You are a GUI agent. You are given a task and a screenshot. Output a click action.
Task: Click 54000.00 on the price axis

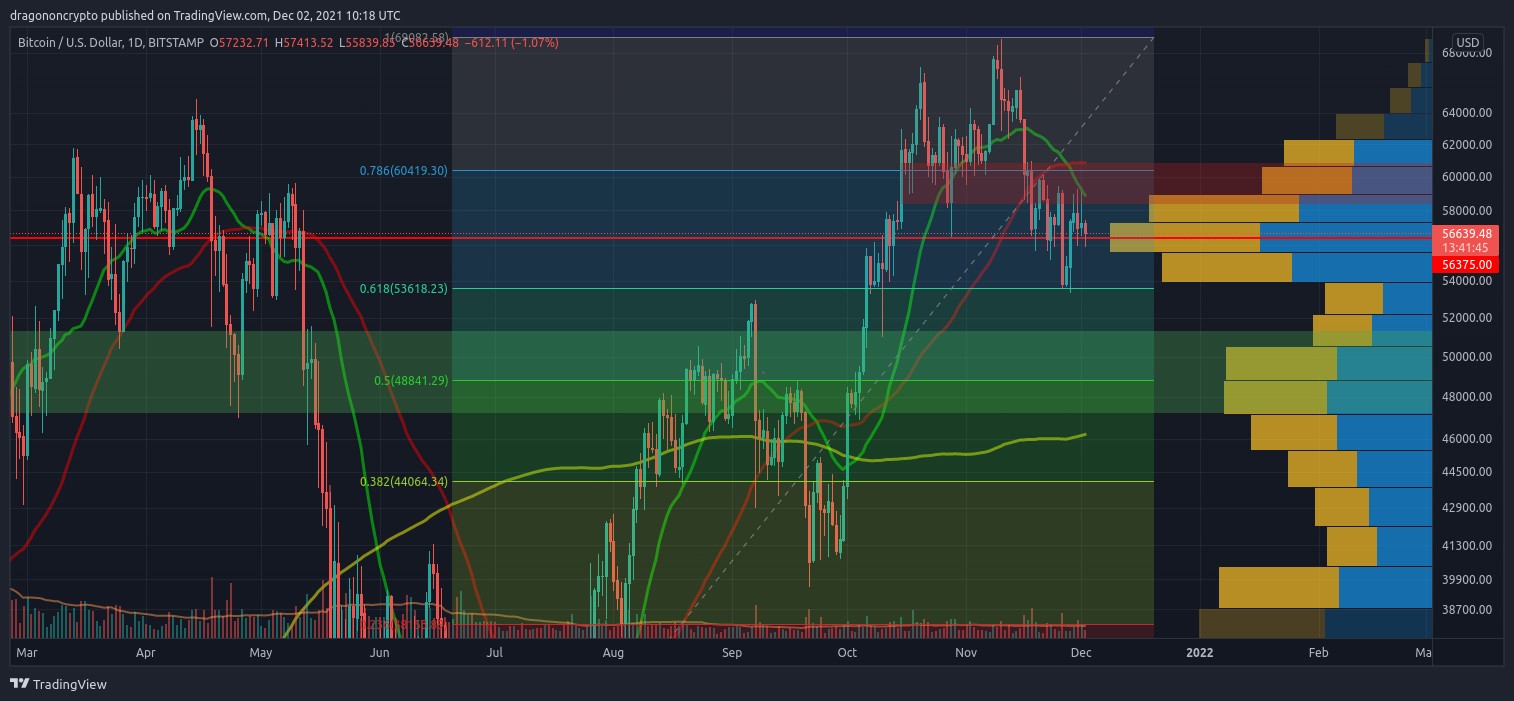[1466, 281]
